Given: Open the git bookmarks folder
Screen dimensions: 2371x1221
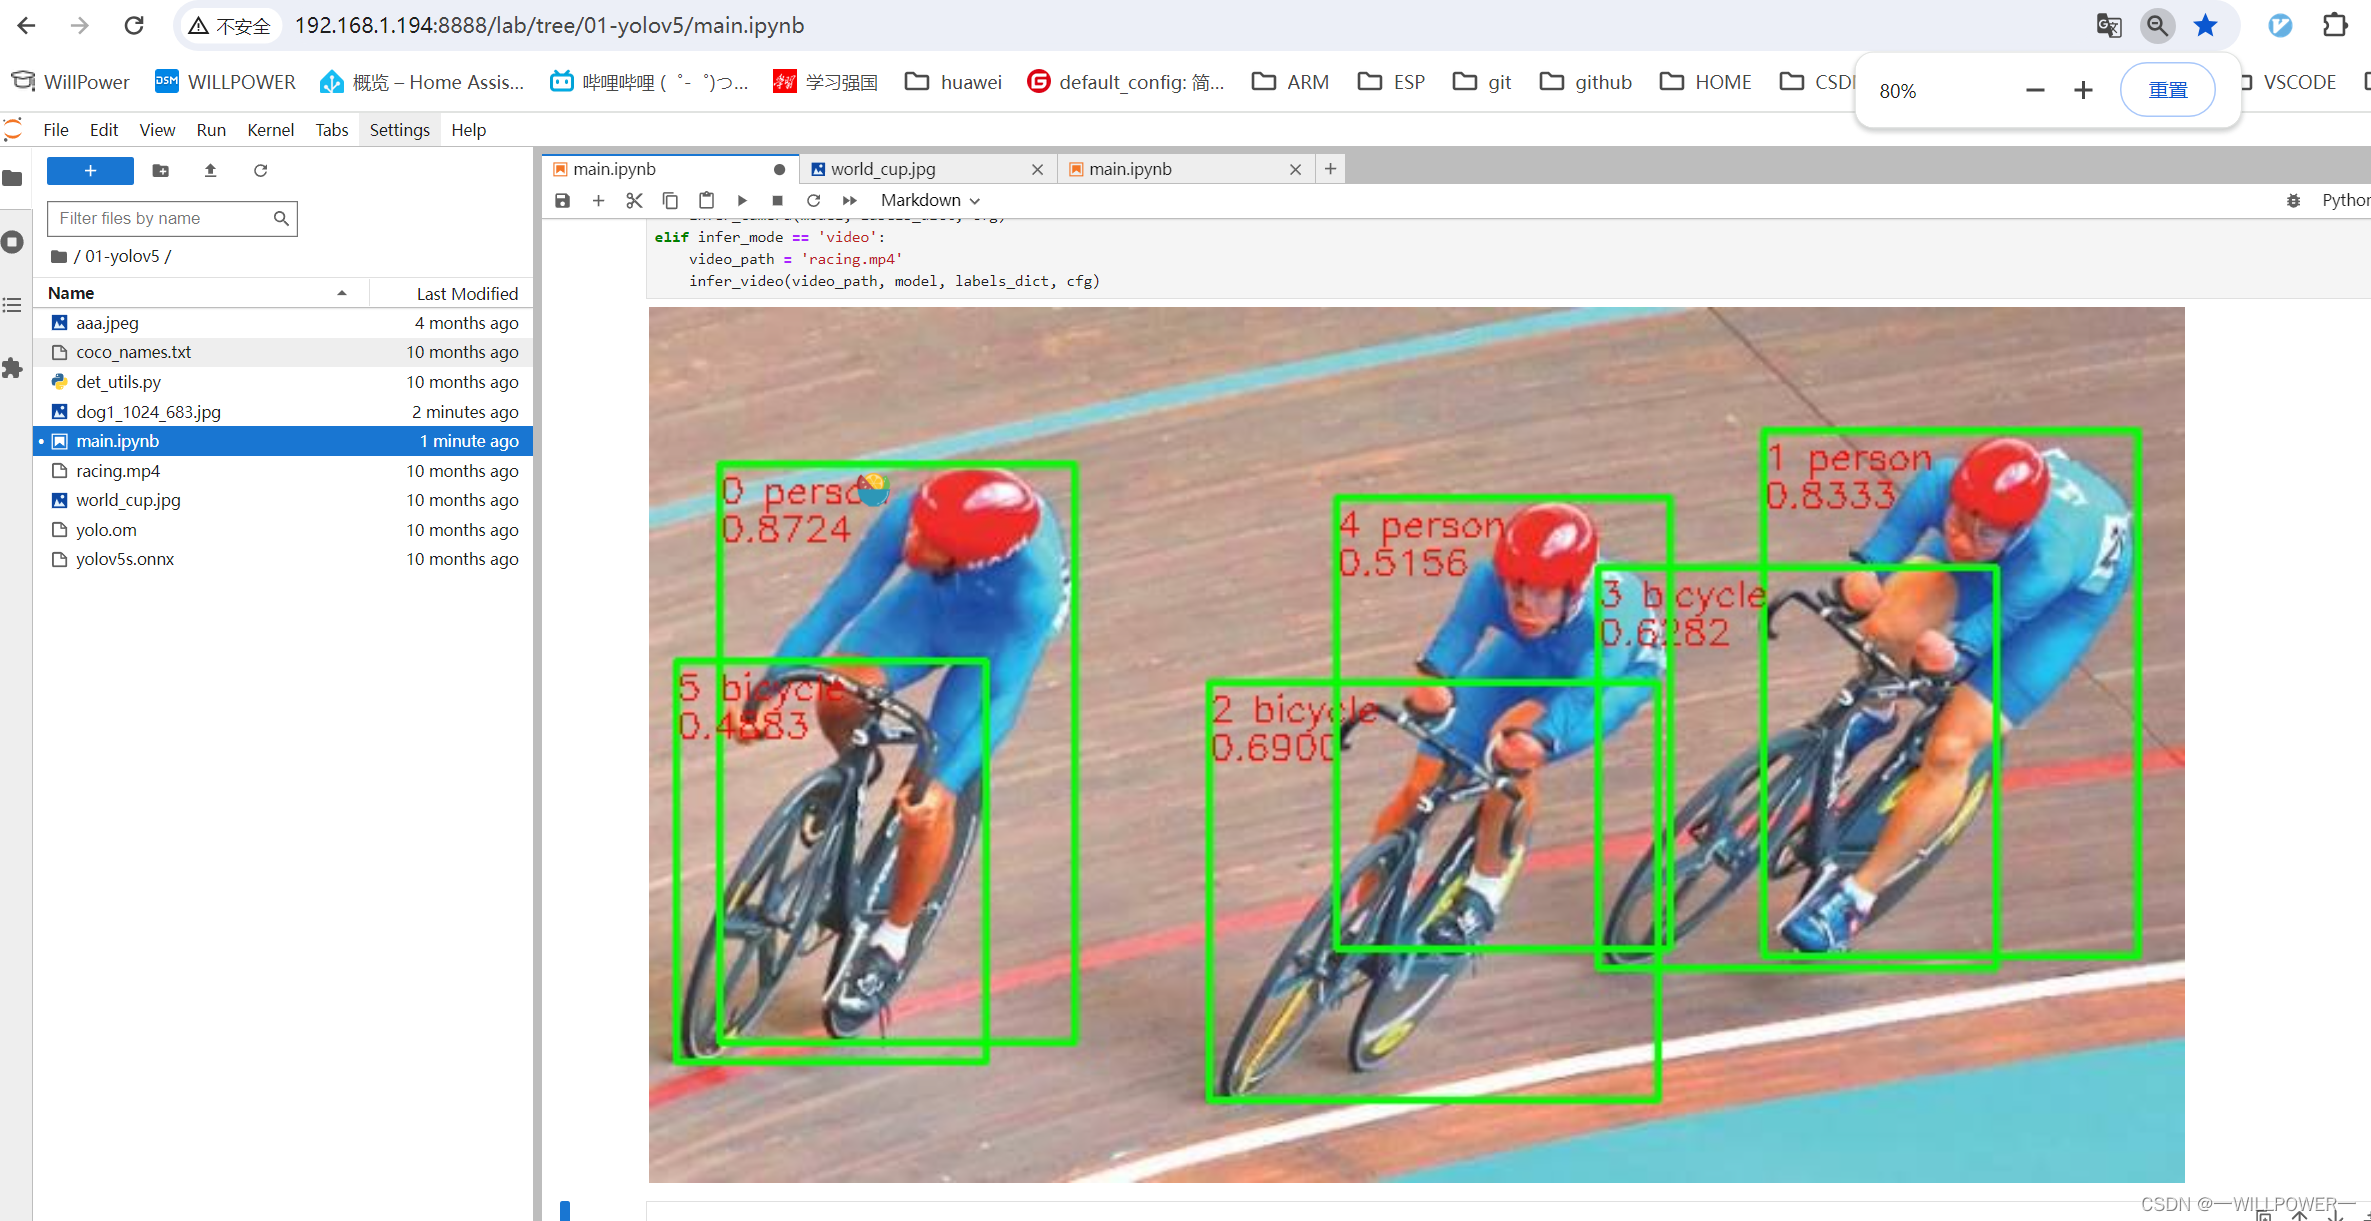Looking at the screenshot, I should pyautogui.click(x=1482, y=82).
